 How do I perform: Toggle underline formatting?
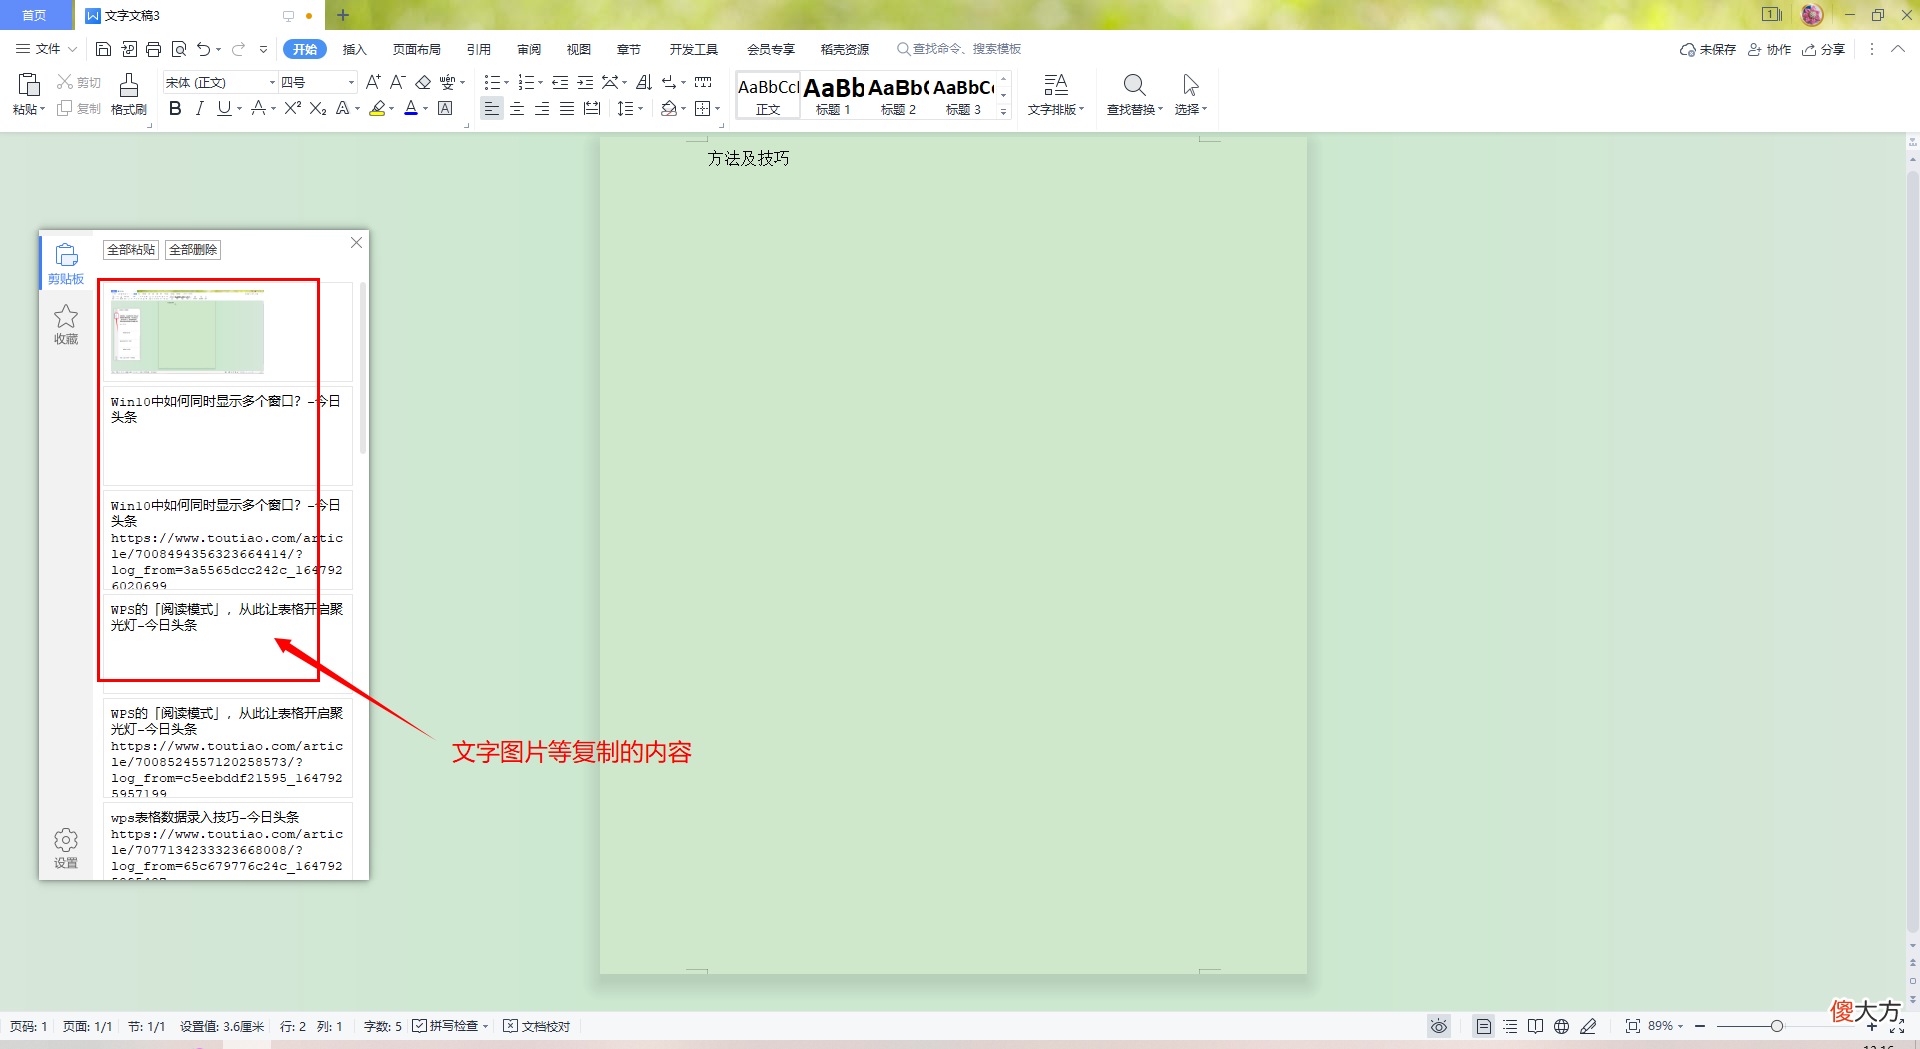(224, 108)
